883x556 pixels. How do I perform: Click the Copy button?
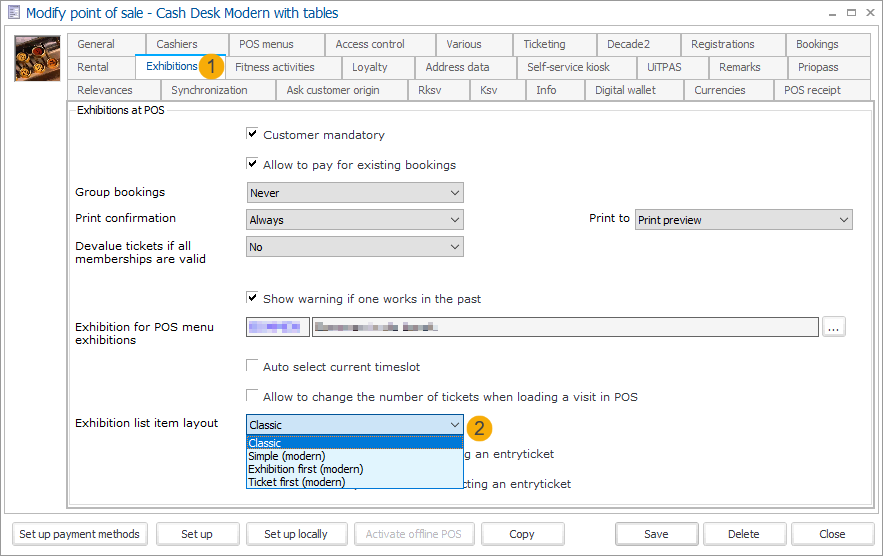(522, 534)
